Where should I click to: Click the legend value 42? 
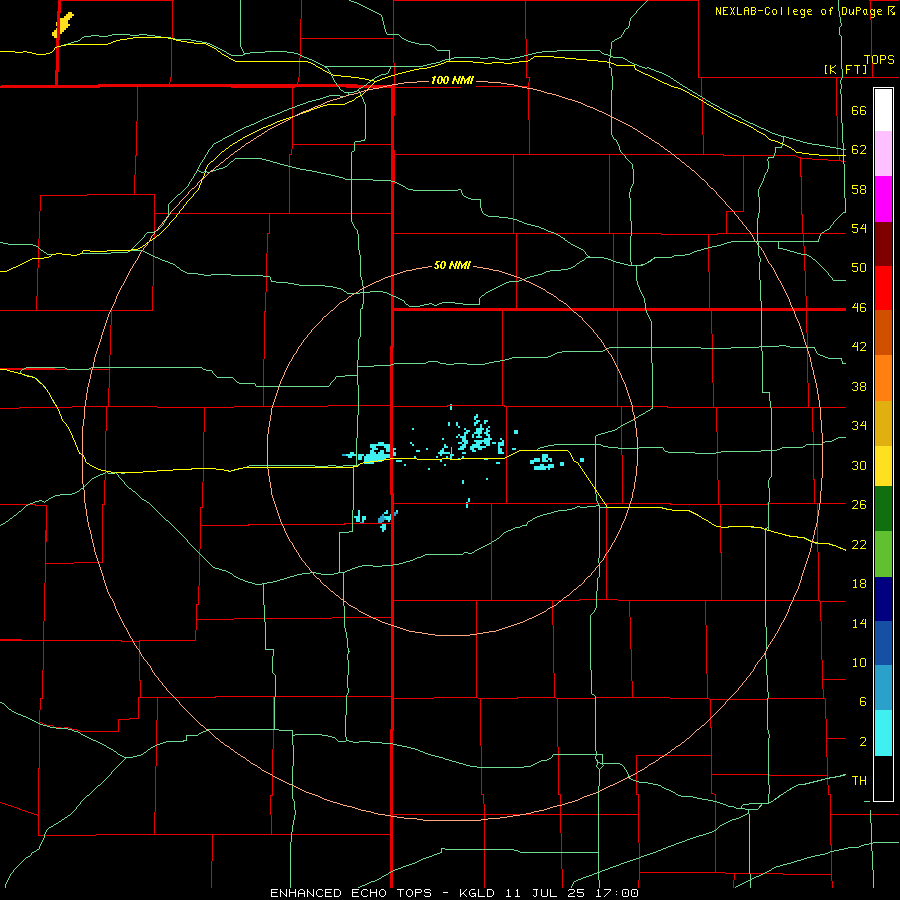859,347
